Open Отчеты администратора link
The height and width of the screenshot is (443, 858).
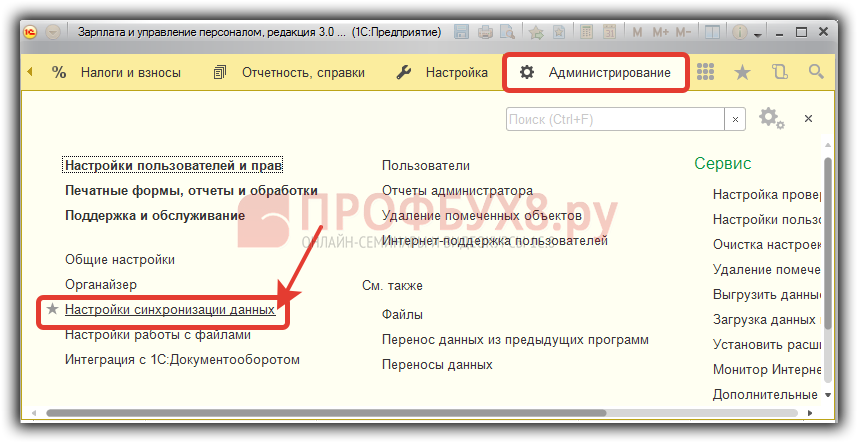click(457, 190)
